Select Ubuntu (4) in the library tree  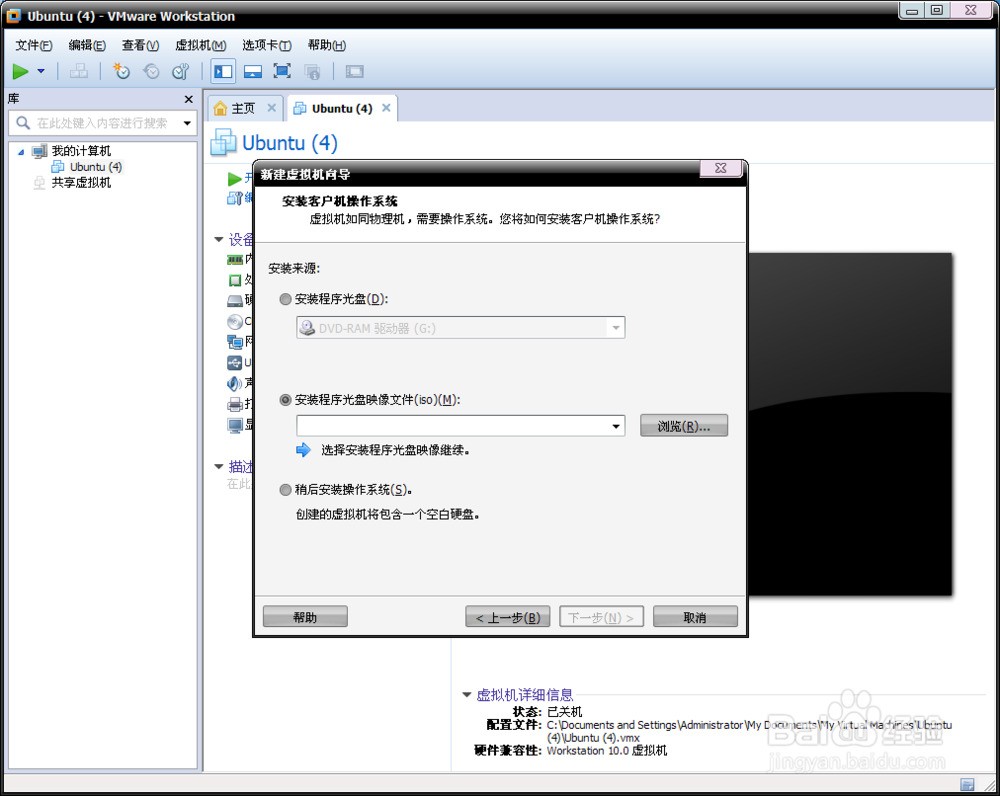click(96, 167)
